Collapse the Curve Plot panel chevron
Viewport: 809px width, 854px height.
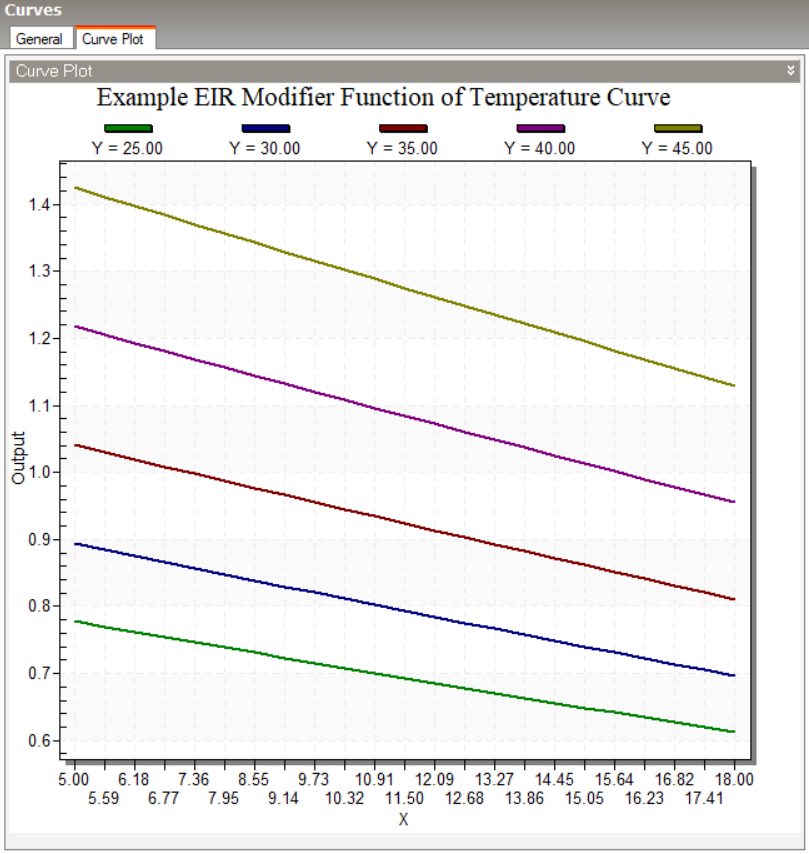click(790, 71)
